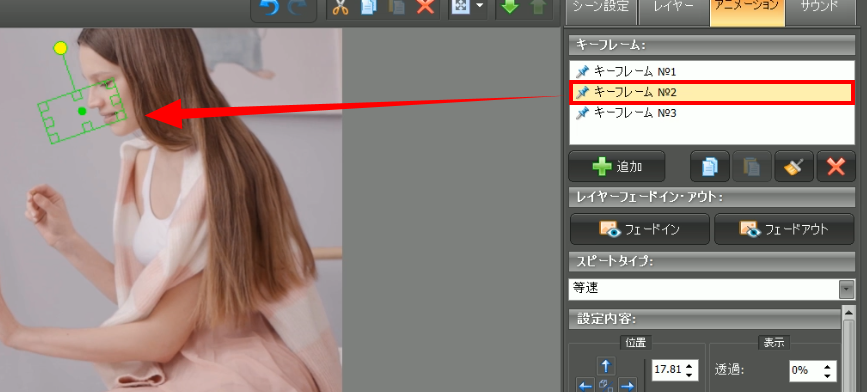Delete keyframe with red X button
Viewport: 867px width, 392px height.
point(836,166)
